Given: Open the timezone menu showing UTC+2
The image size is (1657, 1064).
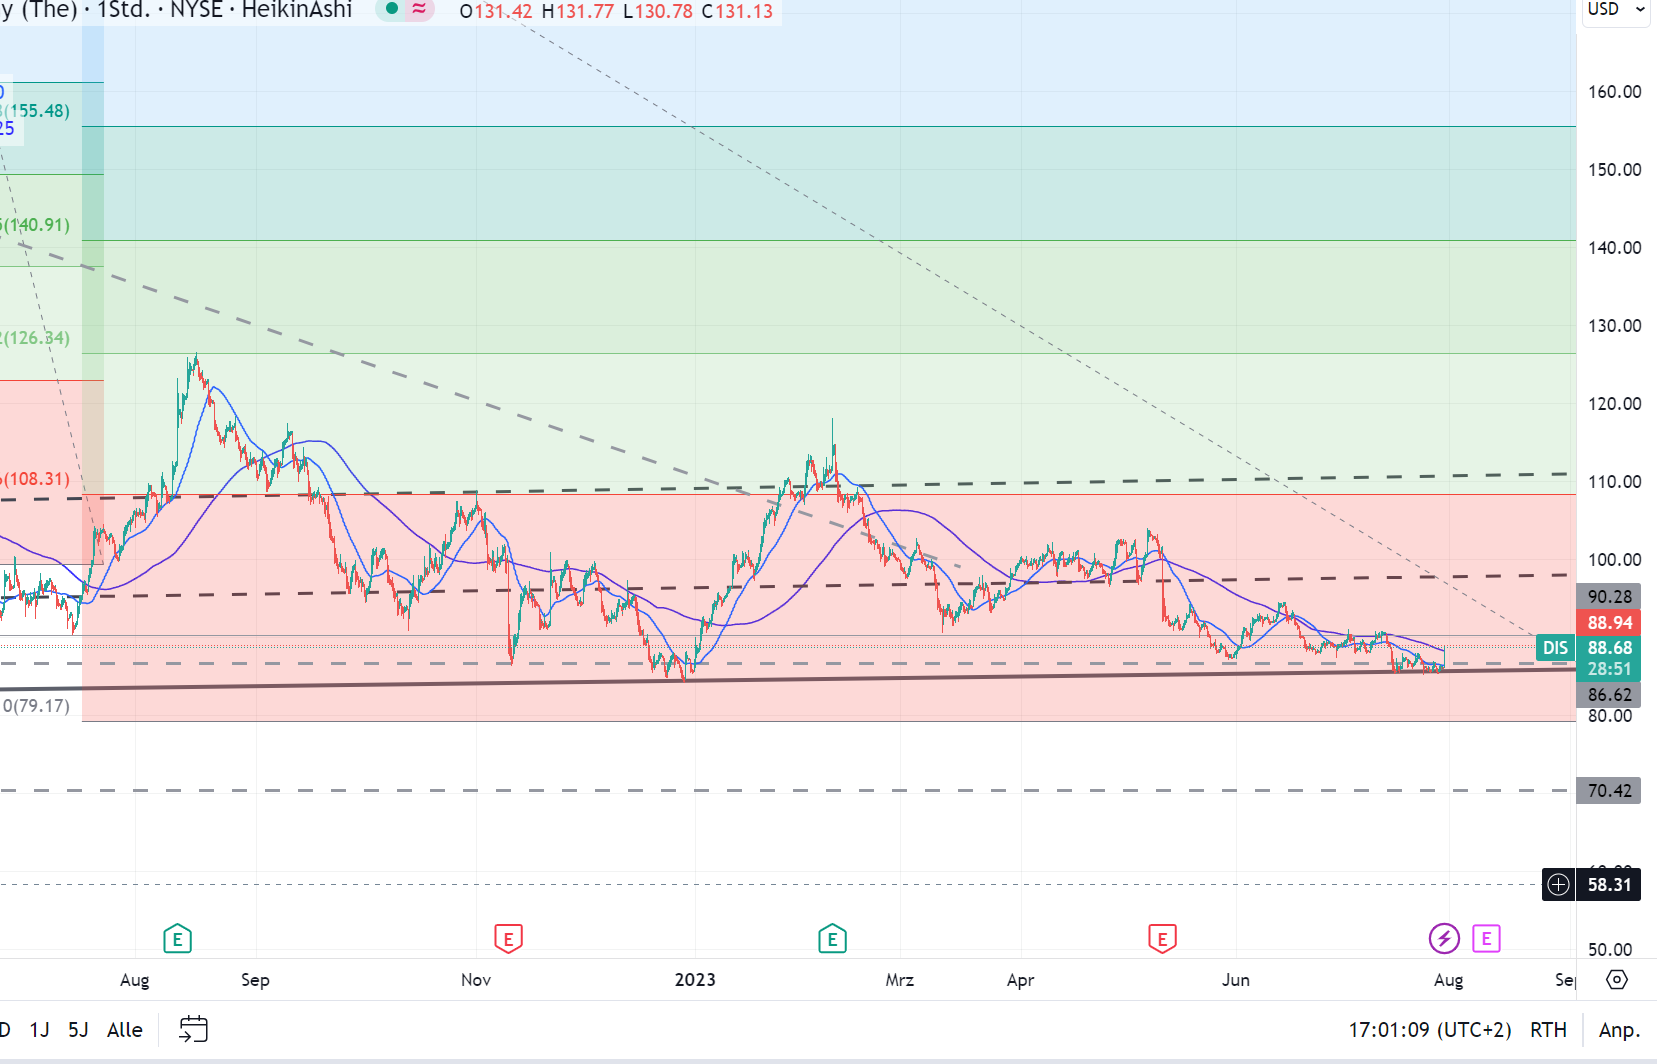Looking at the screenshot, I should point(1429,1029).
